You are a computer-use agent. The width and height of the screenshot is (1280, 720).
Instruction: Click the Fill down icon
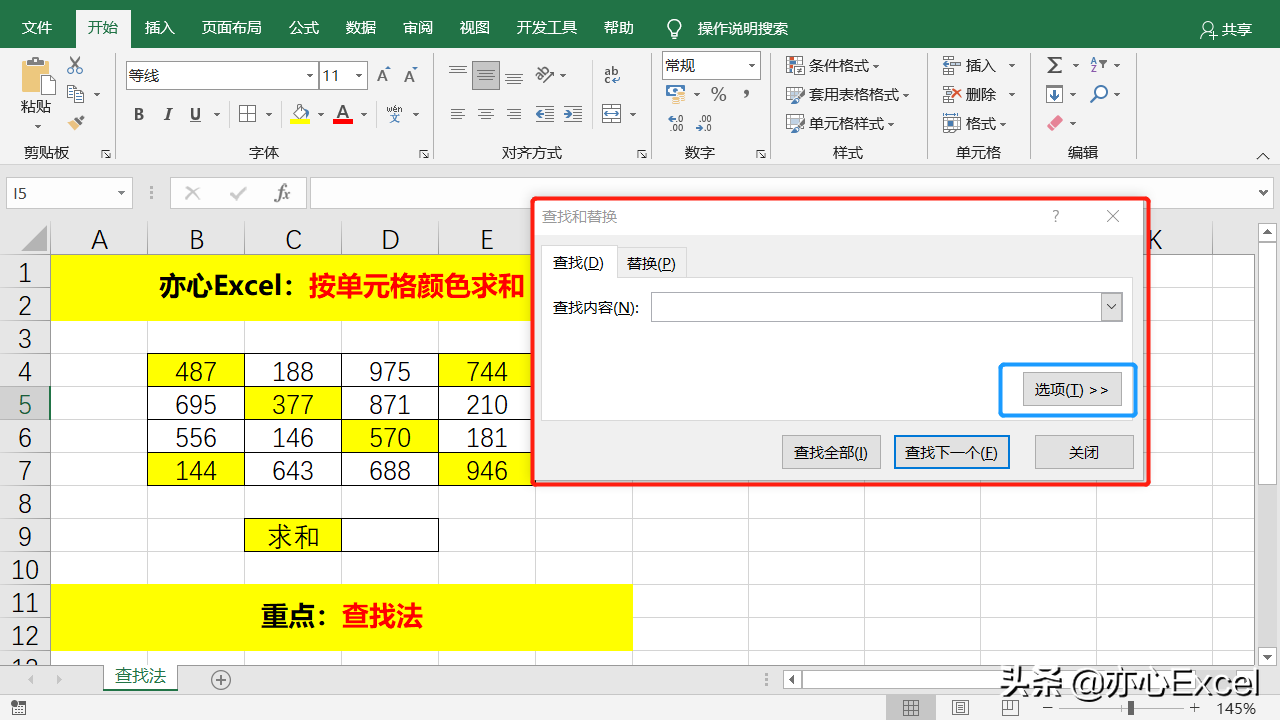[x=1054, y=94]
